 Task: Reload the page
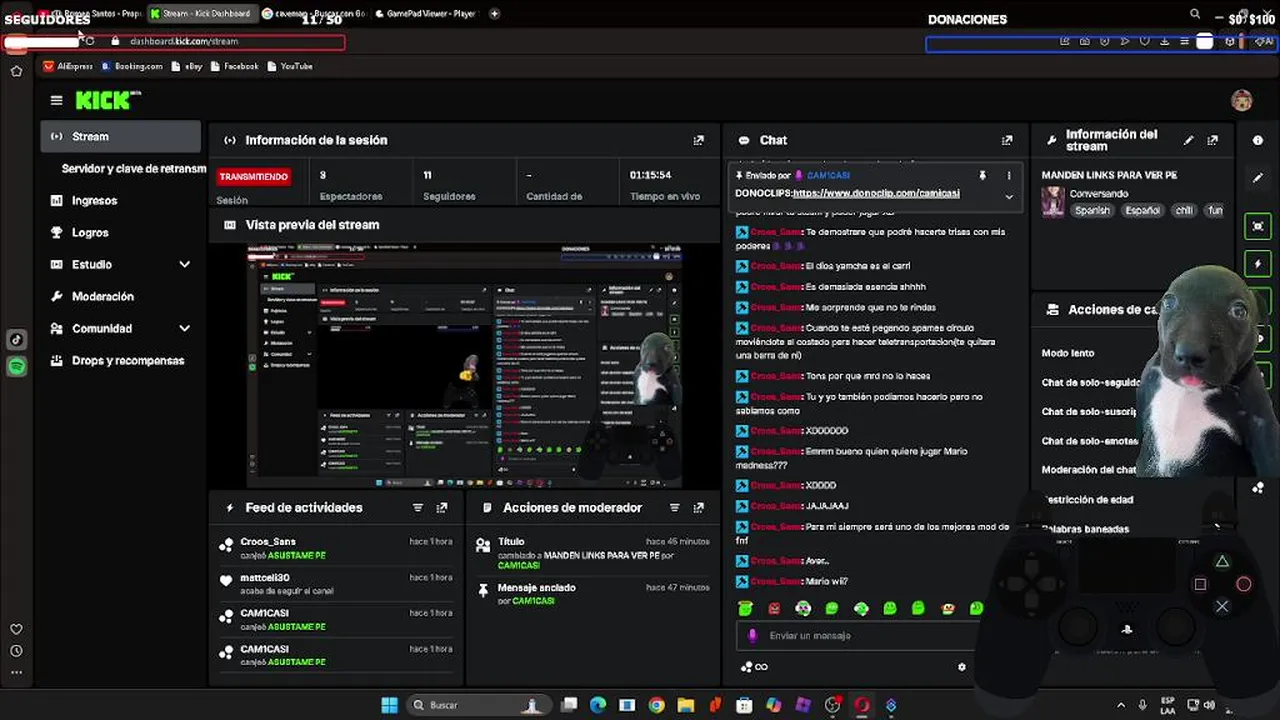tap(90, 41)
